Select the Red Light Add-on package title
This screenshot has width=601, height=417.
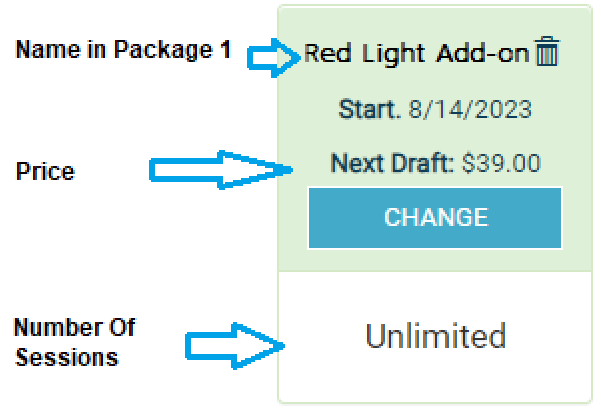click(x=416, y=54)
